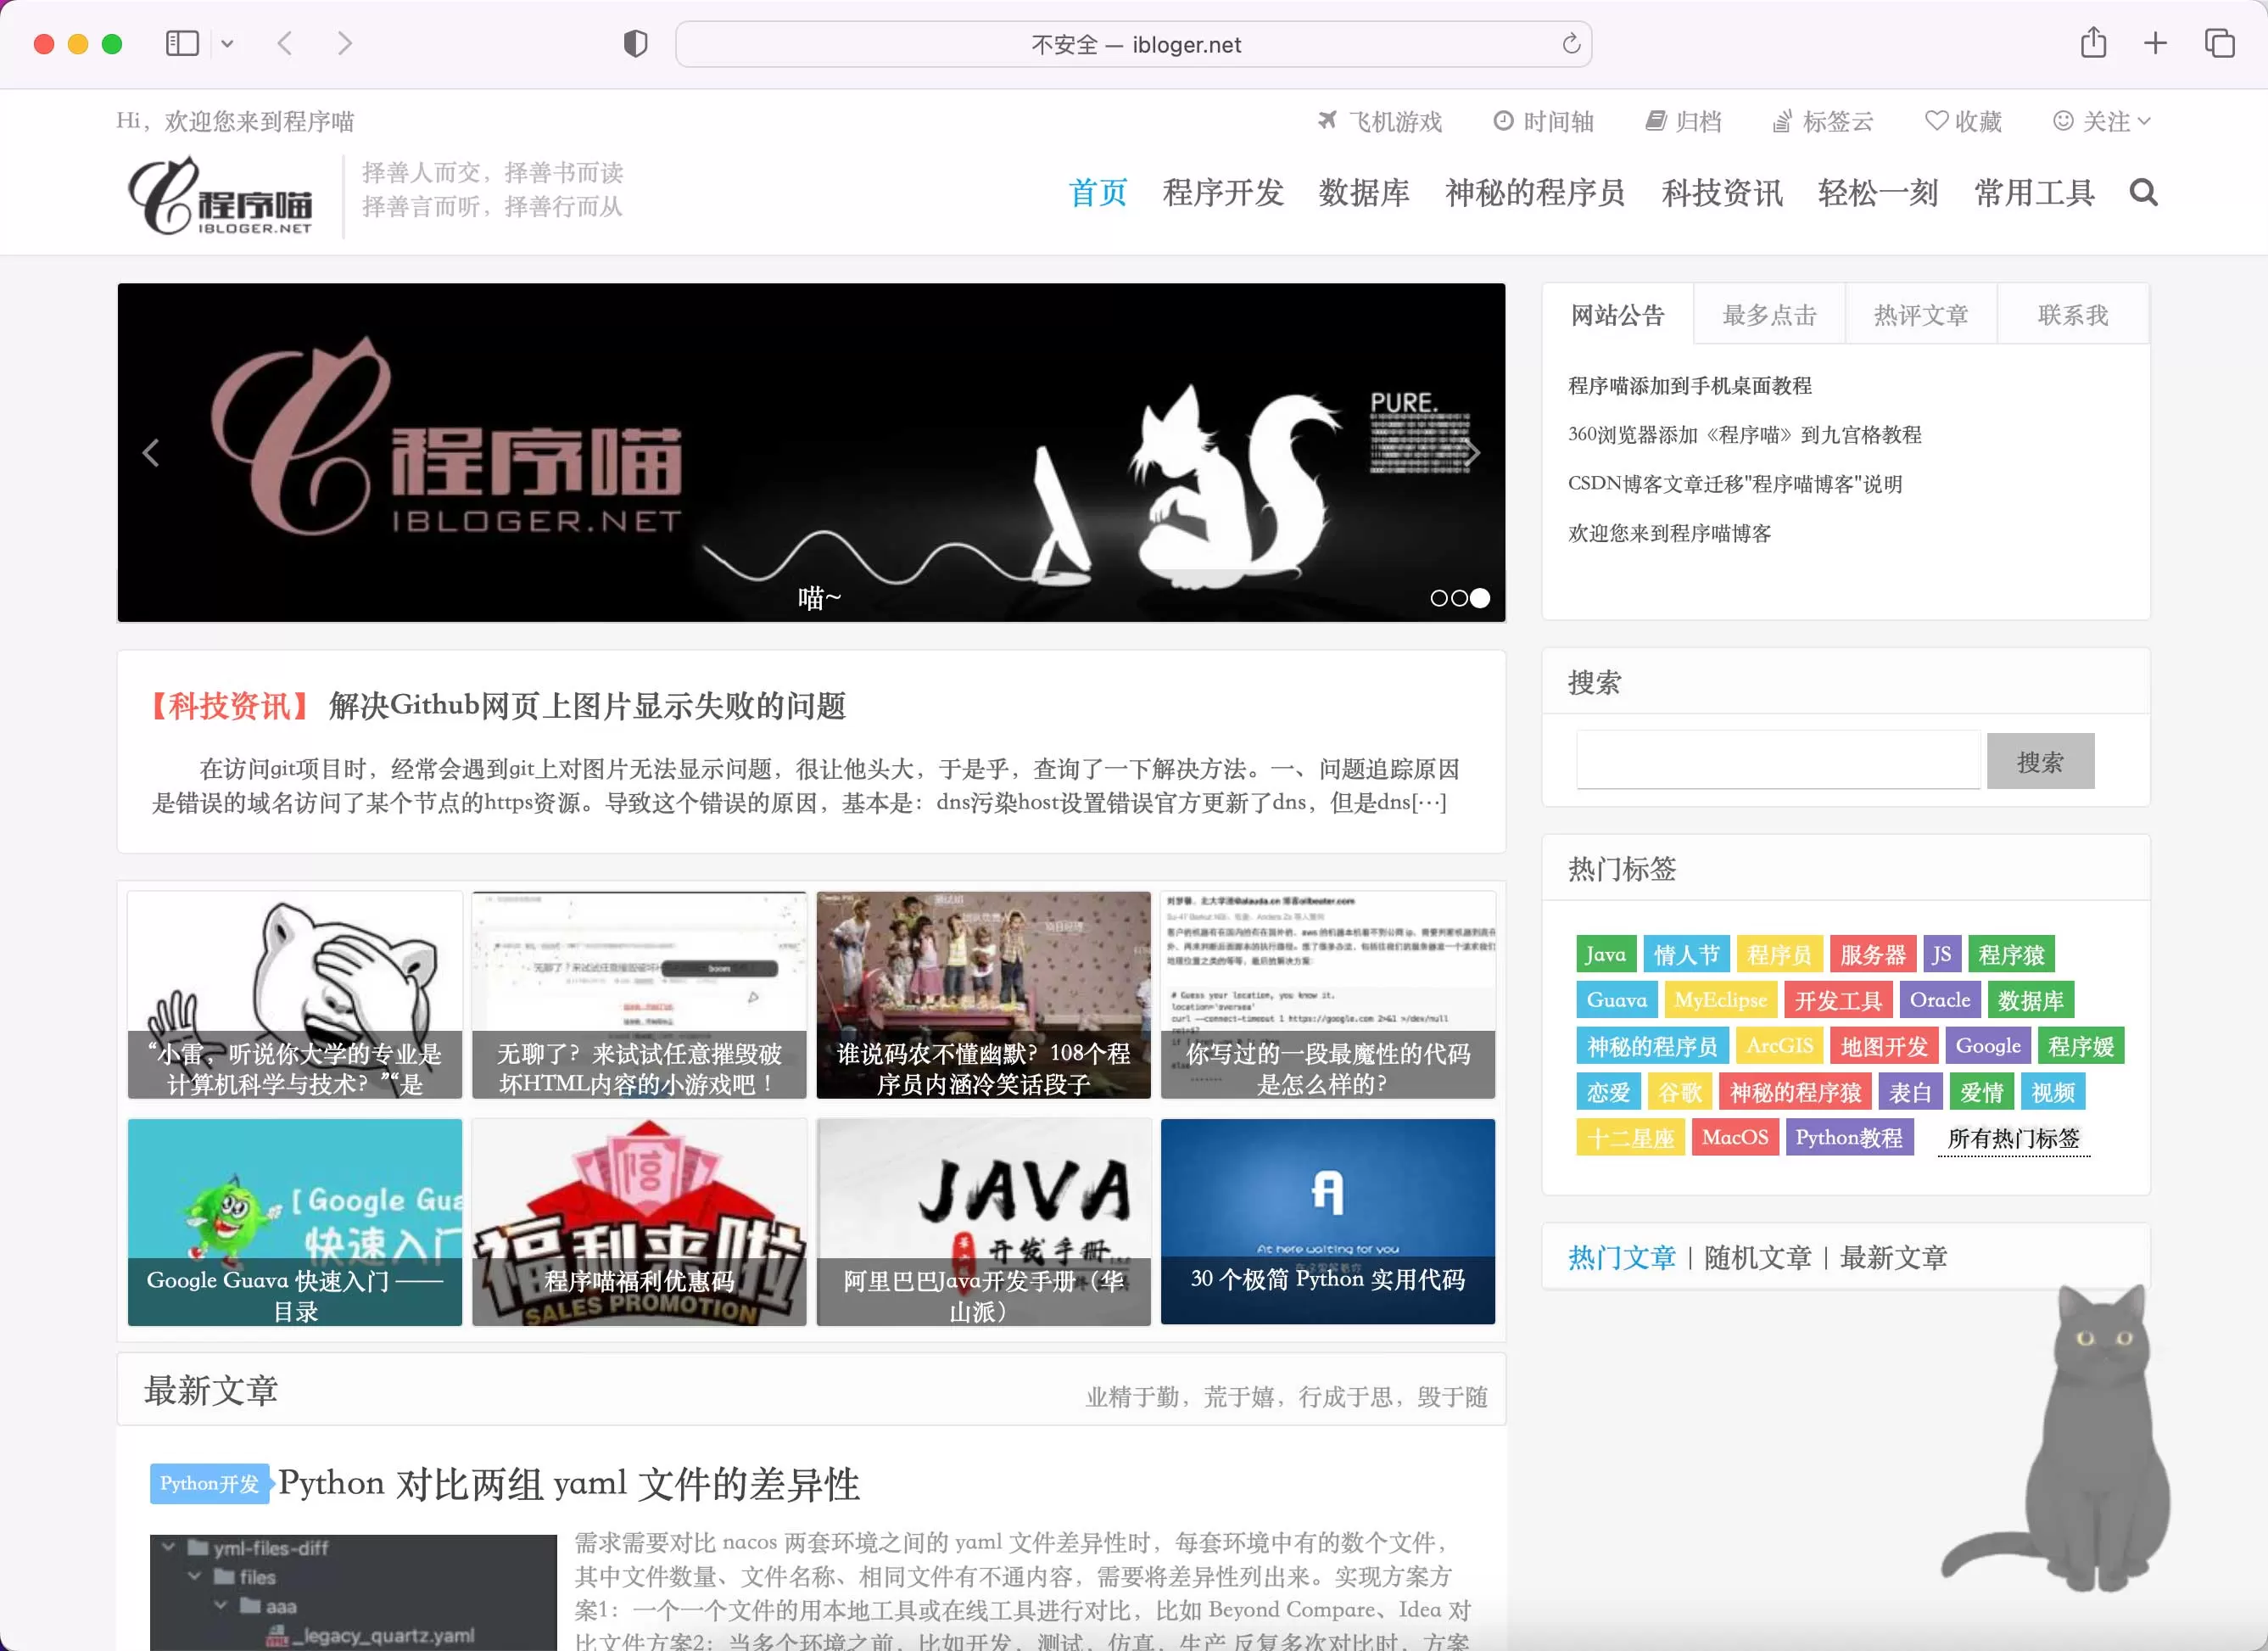Open new tab plus icon
Viewport: 2268px width, 1651px height.
(2155, 43)
